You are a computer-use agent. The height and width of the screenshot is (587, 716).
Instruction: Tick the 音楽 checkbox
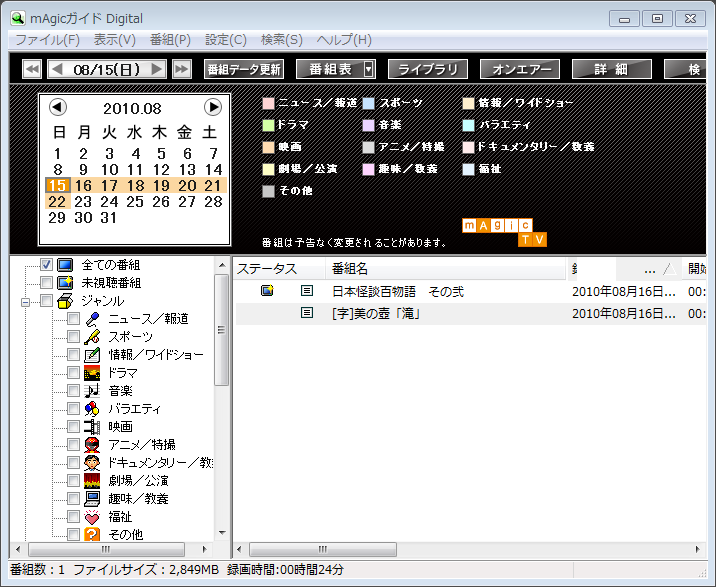[74, 391]
